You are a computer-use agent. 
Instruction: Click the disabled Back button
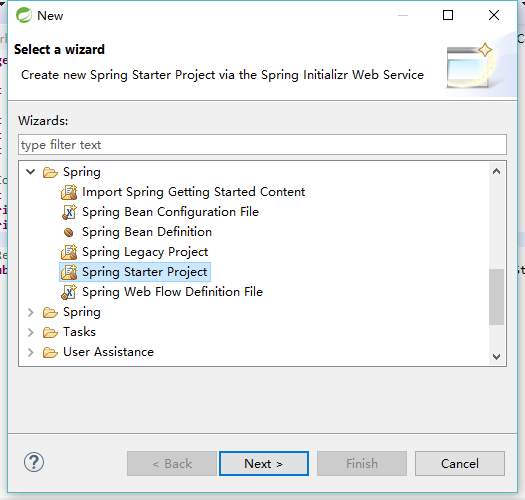[172, 463]
